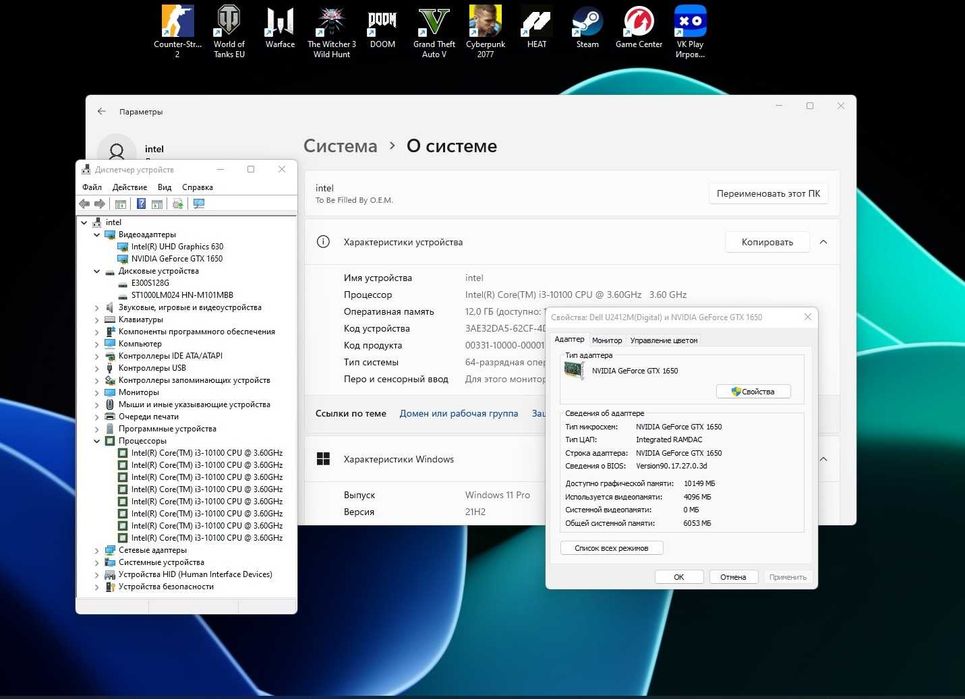Switch to the Управление цветом tab

(663, 340)
